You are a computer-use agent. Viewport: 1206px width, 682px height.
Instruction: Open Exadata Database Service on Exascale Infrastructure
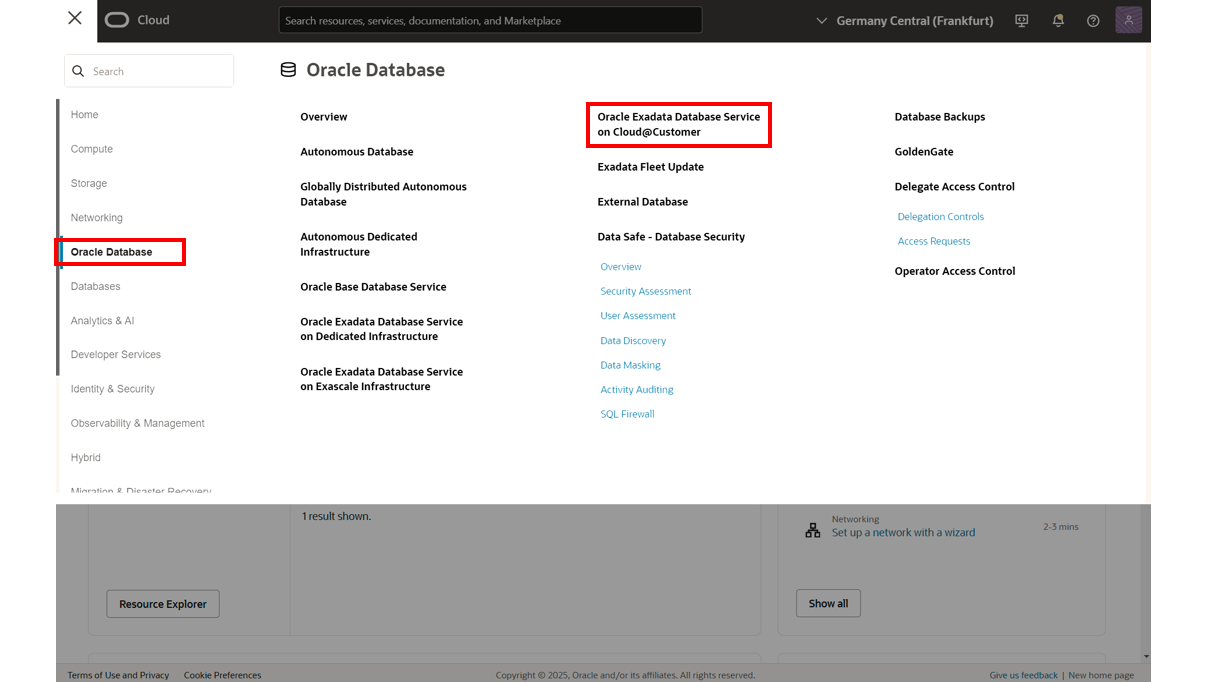(x=381, y=379)
